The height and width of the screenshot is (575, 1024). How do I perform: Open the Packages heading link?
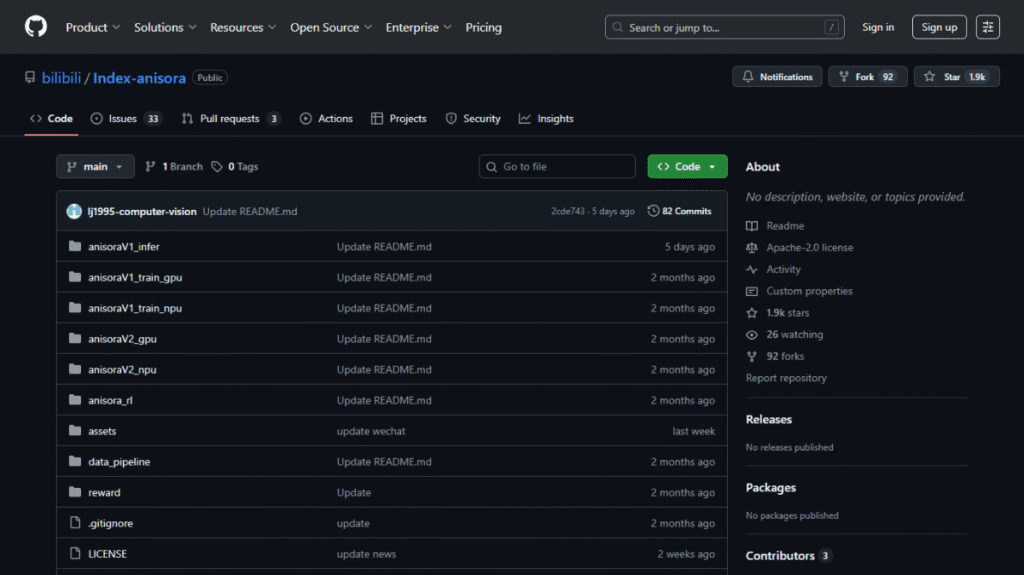click(771, 487)
